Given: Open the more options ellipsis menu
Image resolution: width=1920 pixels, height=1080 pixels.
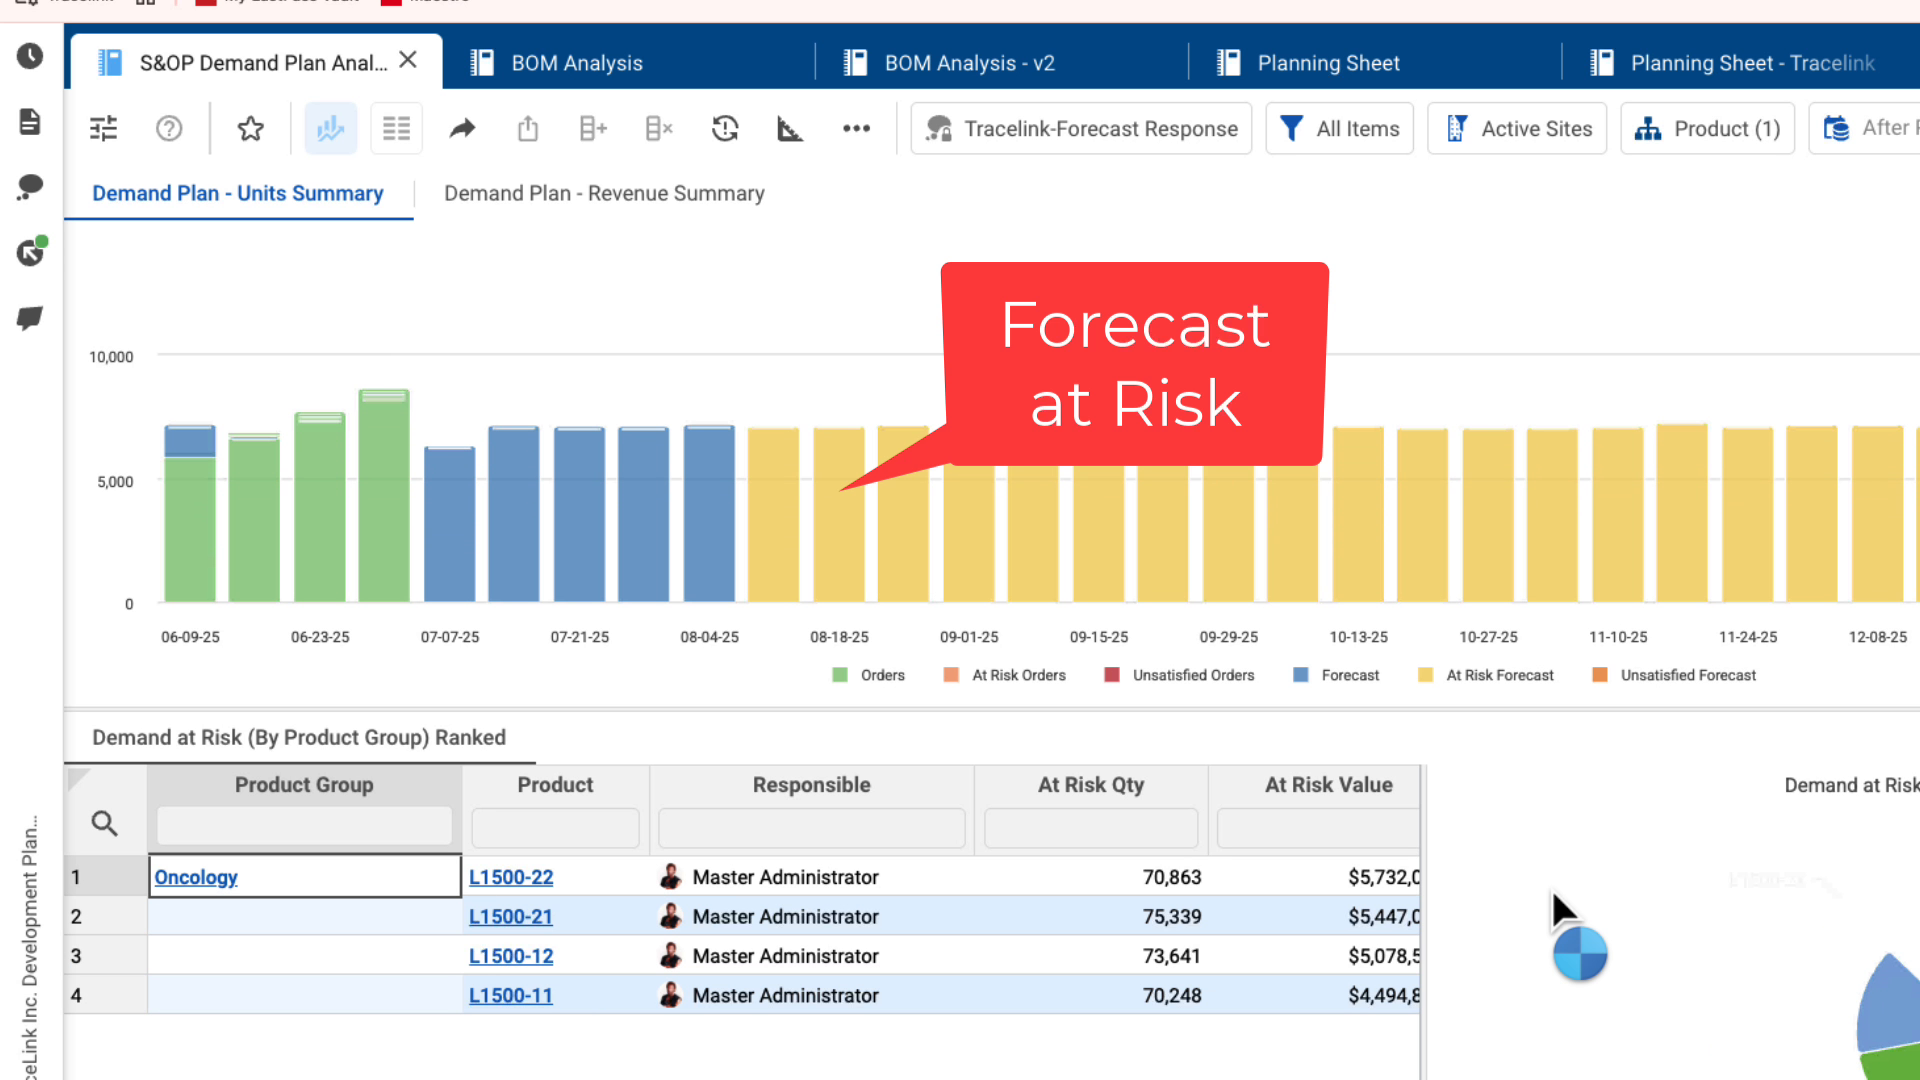Looking at the screenshot, I should coord(856,128).
